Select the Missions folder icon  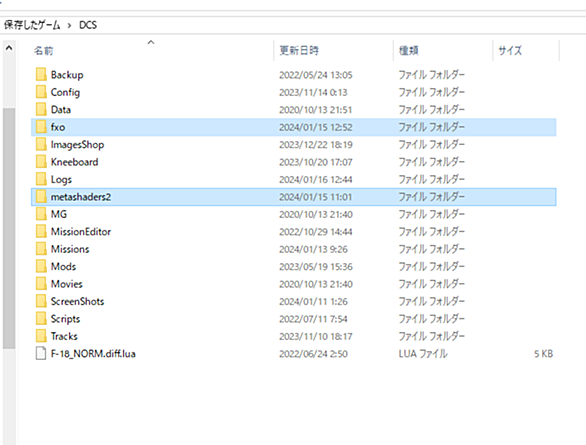41,249
